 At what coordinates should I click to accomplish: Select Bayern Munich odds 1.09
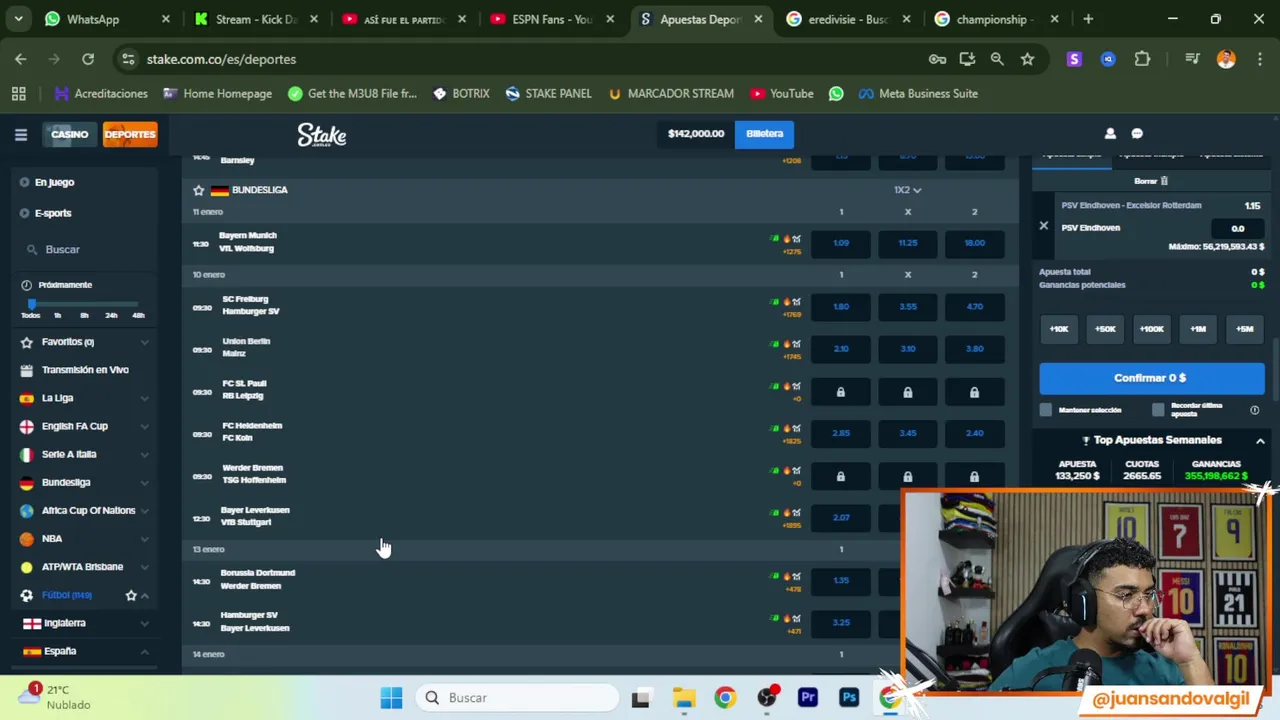pos(841,243)
